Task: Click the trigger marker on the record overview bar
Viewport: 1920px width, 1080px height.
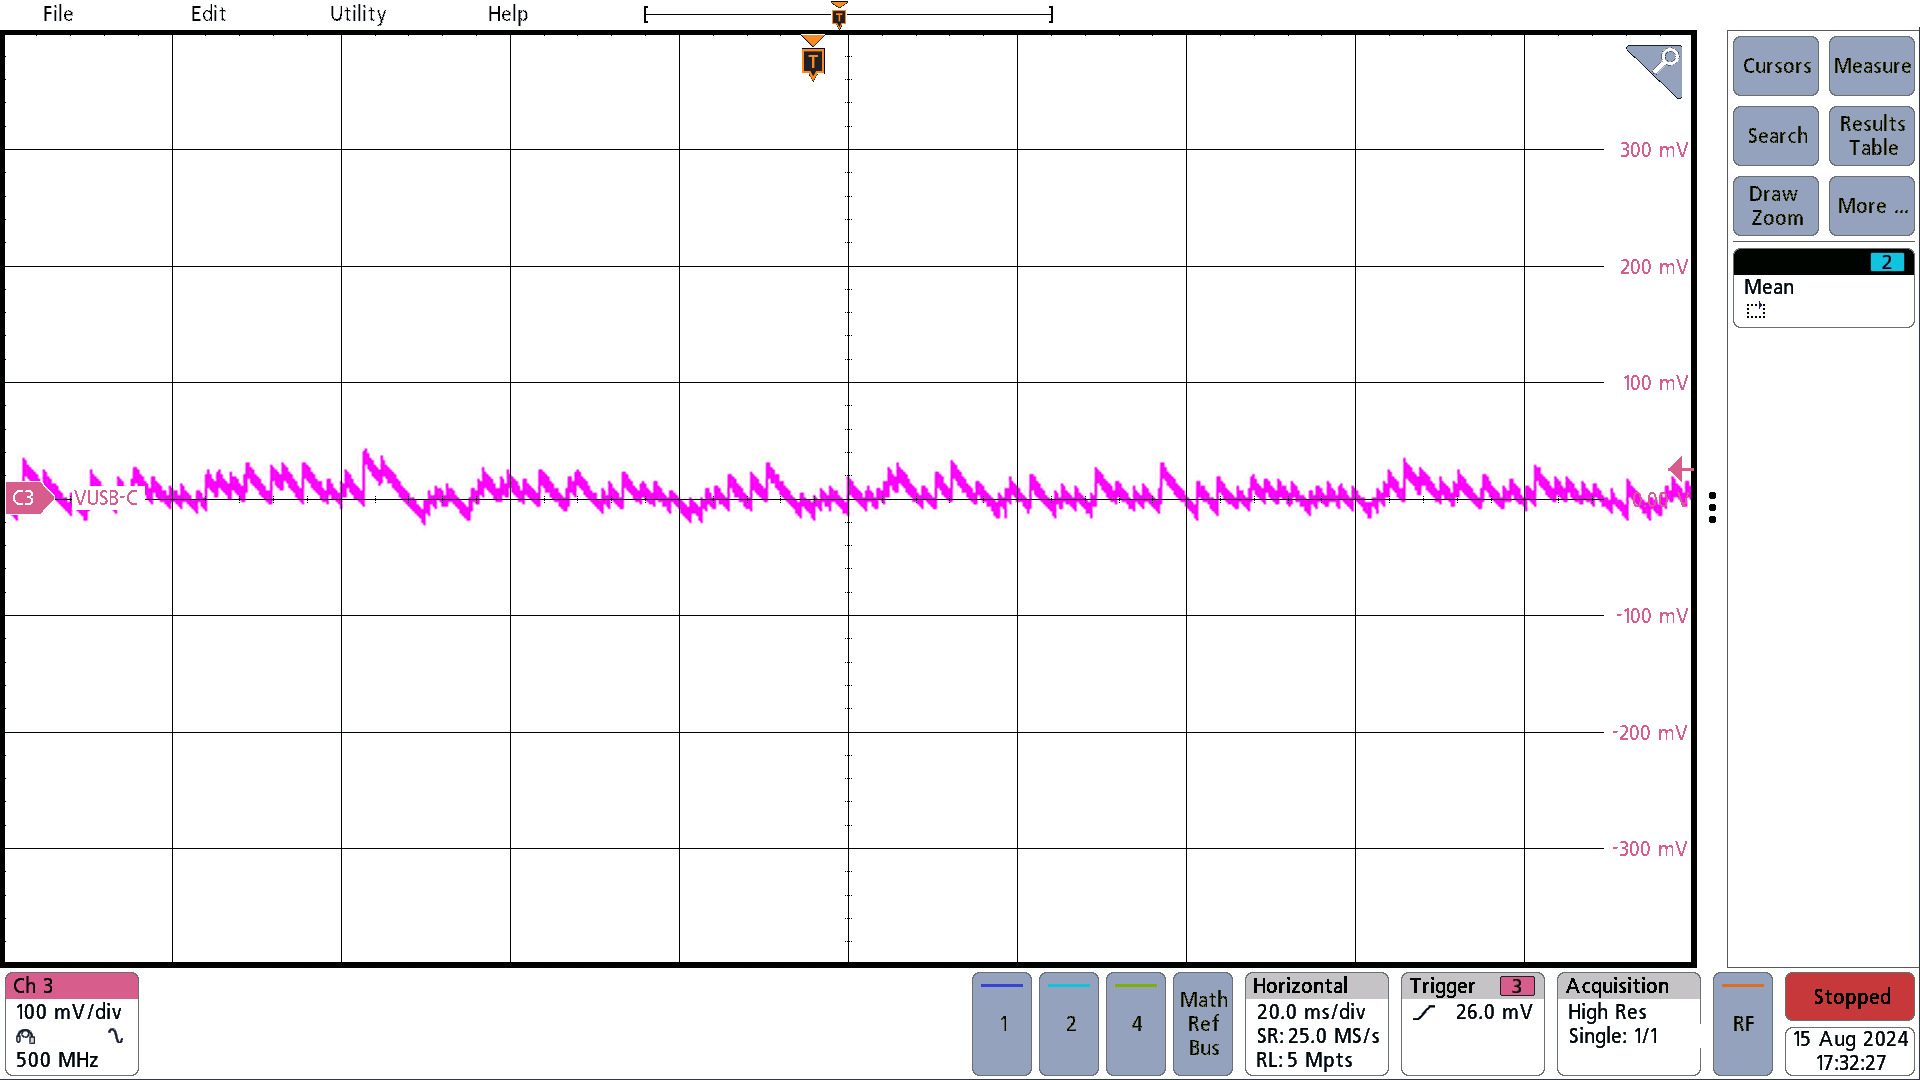Action: [839, 14]
